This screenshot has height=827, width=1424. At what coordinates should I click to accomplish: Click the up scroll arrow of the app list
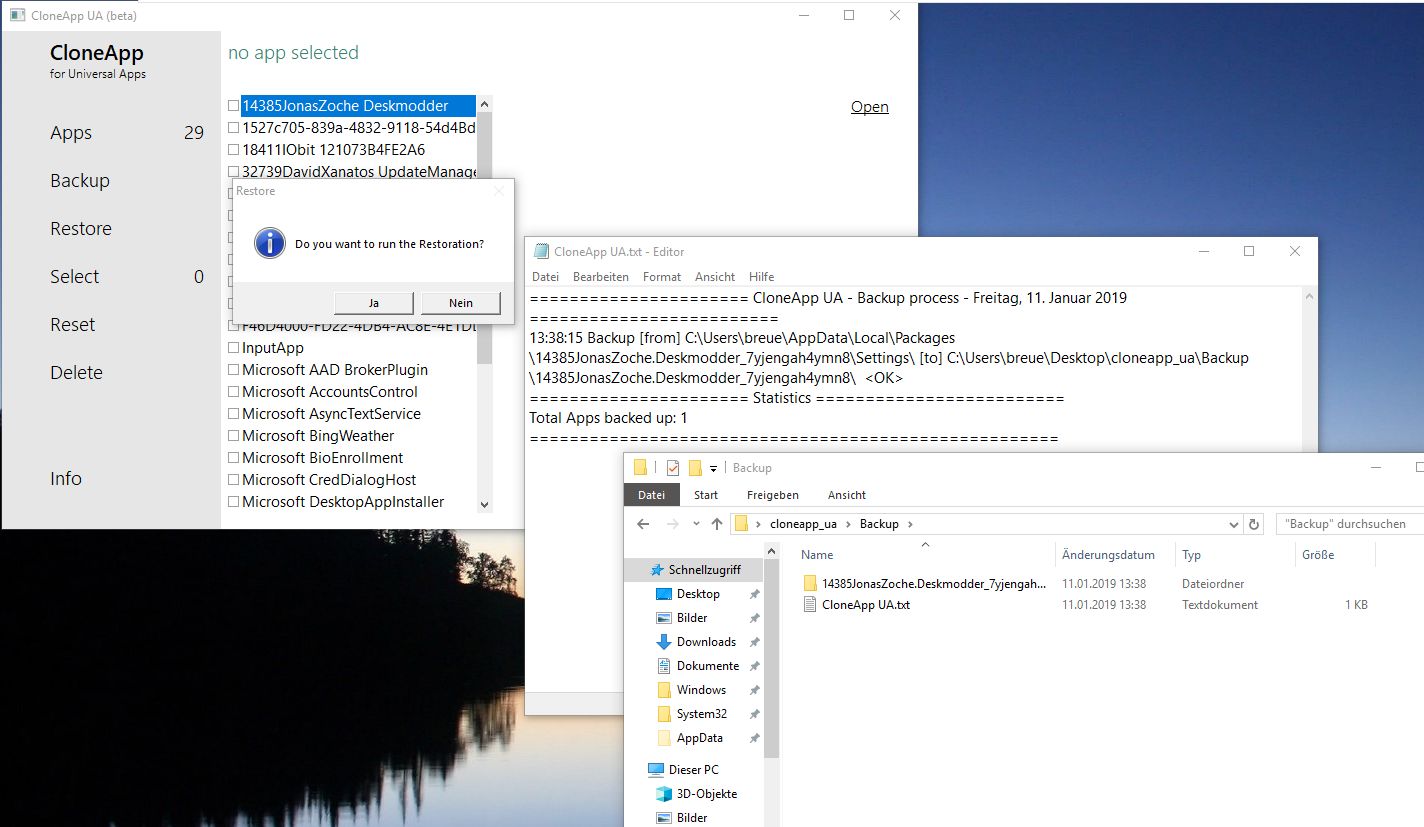(x=485, y=103)
